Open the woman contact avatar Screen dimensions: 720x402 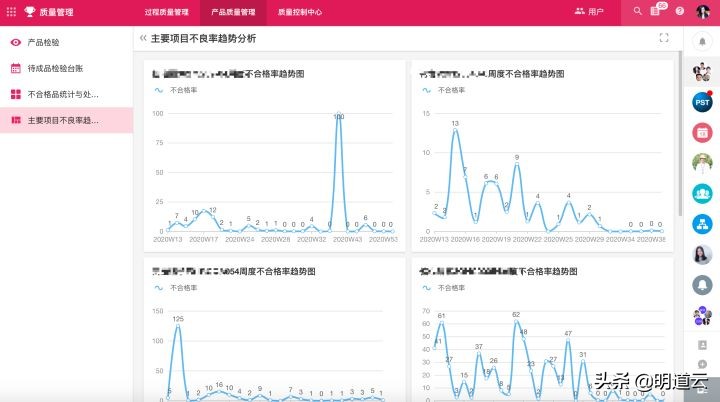click(x=702, y=255)
